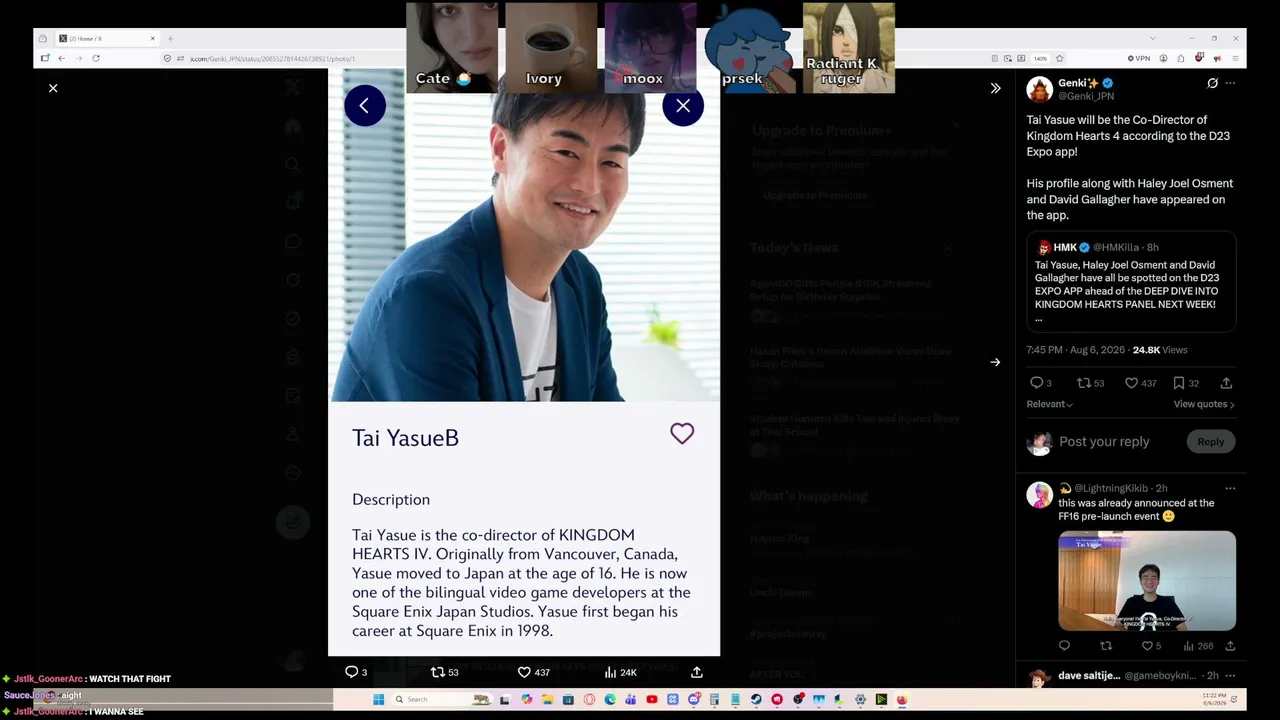Share Genki's post from the side panel
Image resolution: width=1280 pixels, height=720 pixels.
click(1226, 383)
